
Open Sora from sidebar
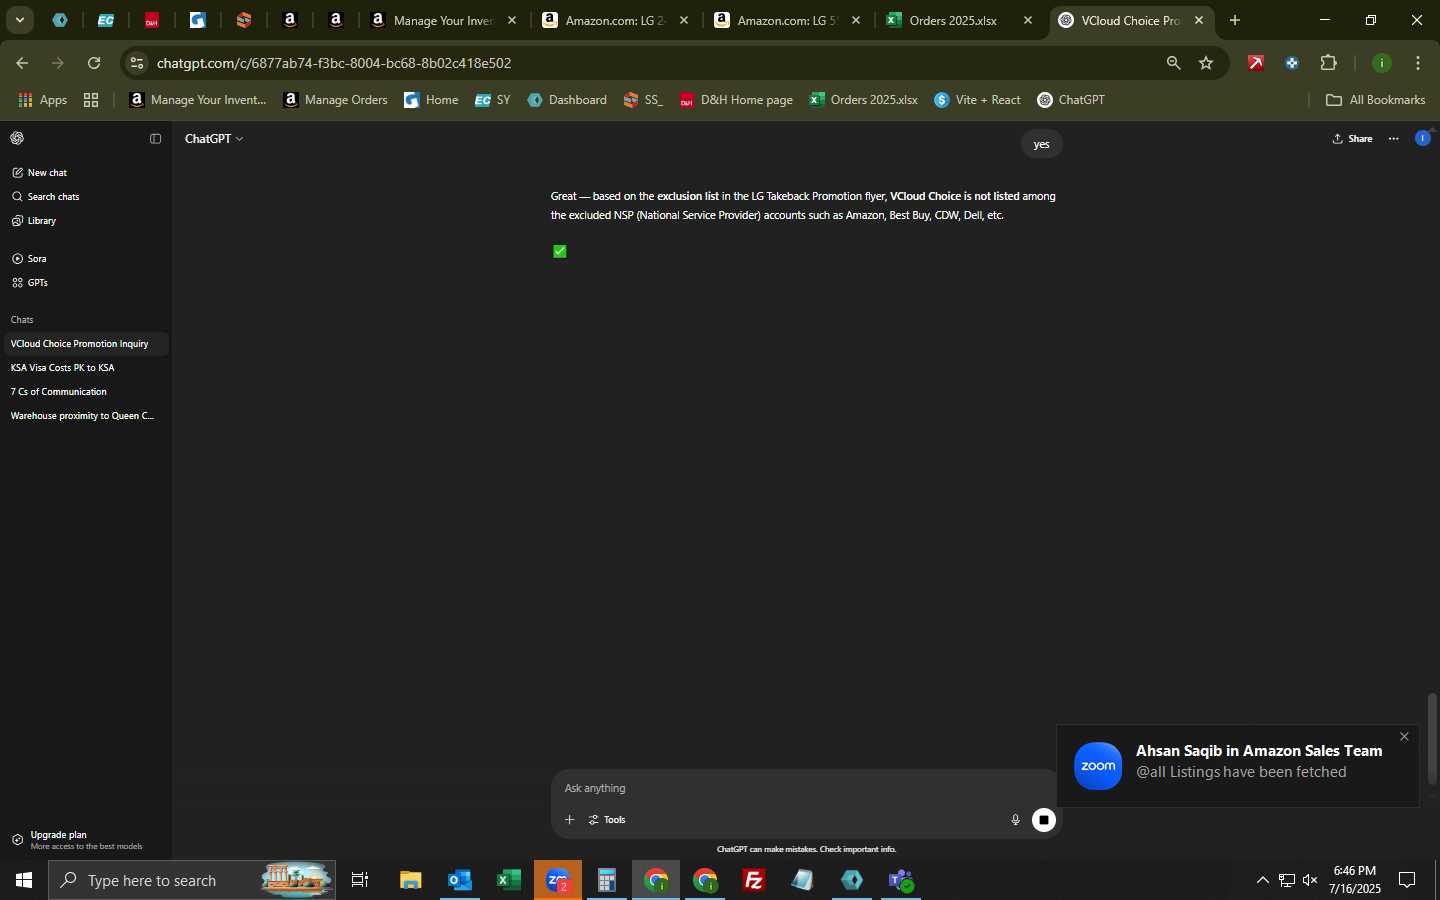[30, 259]
